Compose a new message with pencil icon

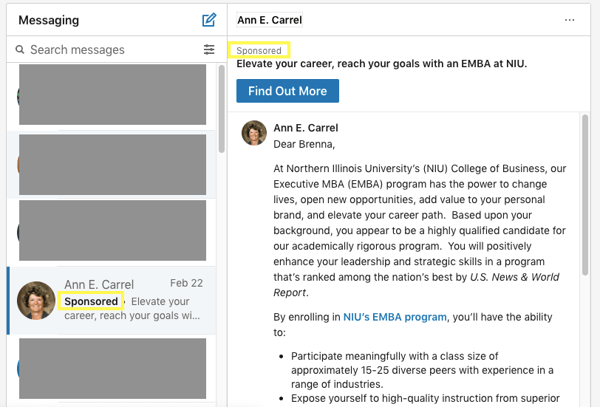point(209,20)
